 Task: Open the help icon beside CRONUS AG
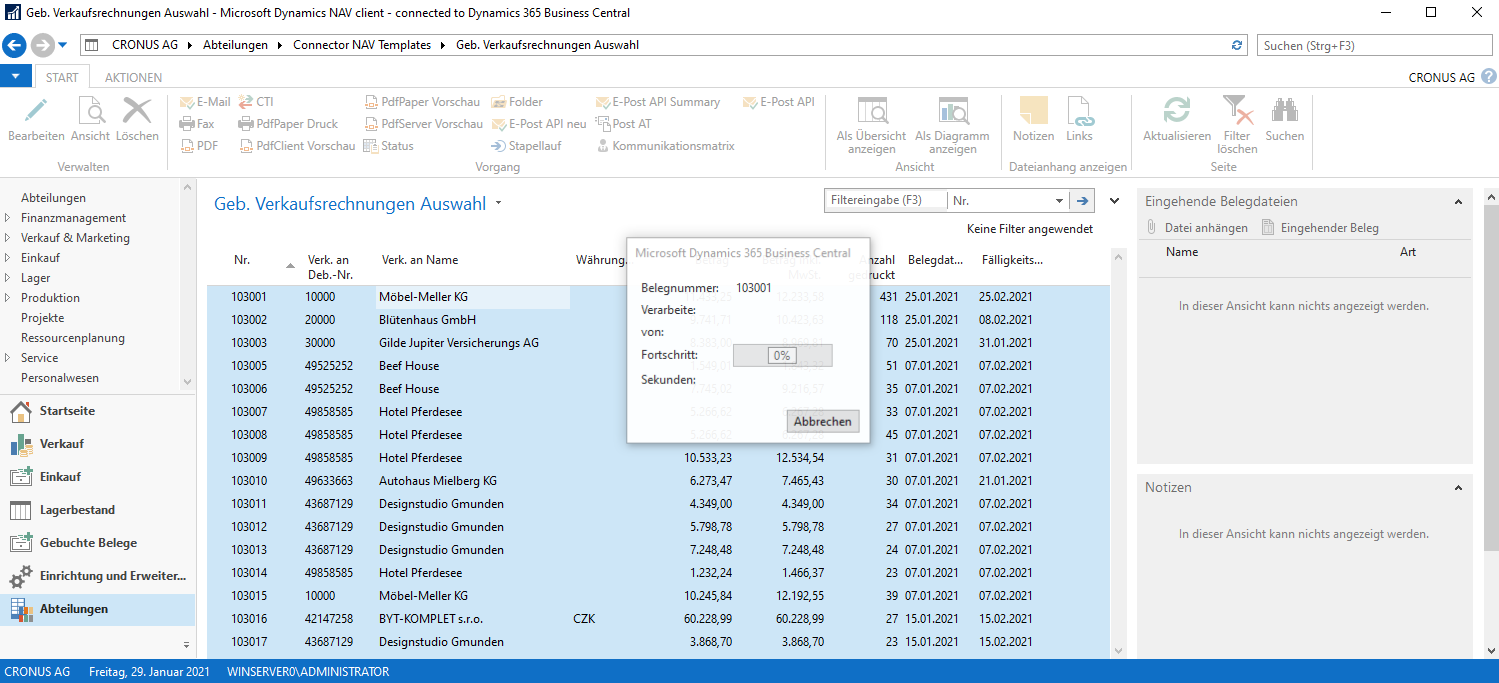click(1488, 77)
